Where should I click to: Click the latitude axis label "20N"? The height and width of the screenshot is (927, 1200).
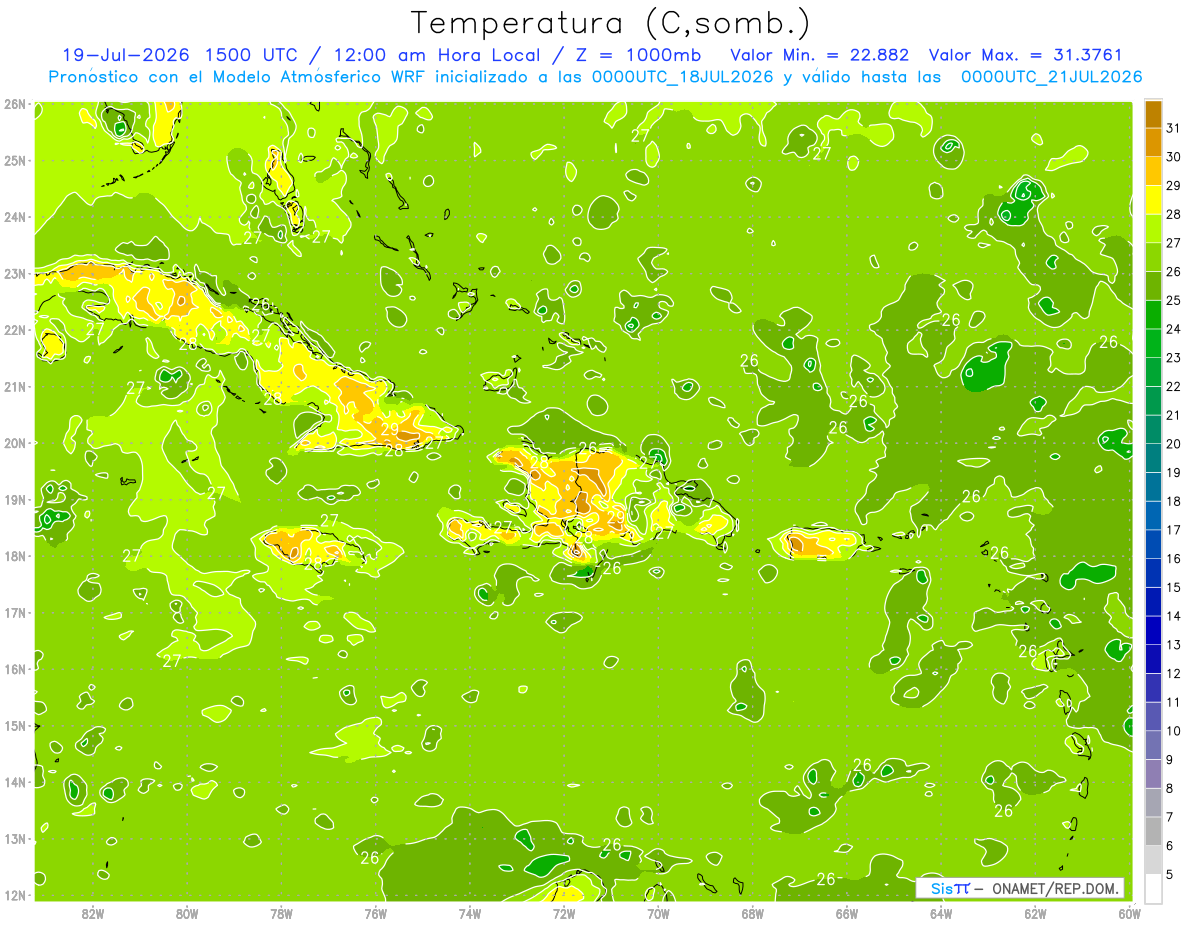pyautogui.click(x=14, y=443)
